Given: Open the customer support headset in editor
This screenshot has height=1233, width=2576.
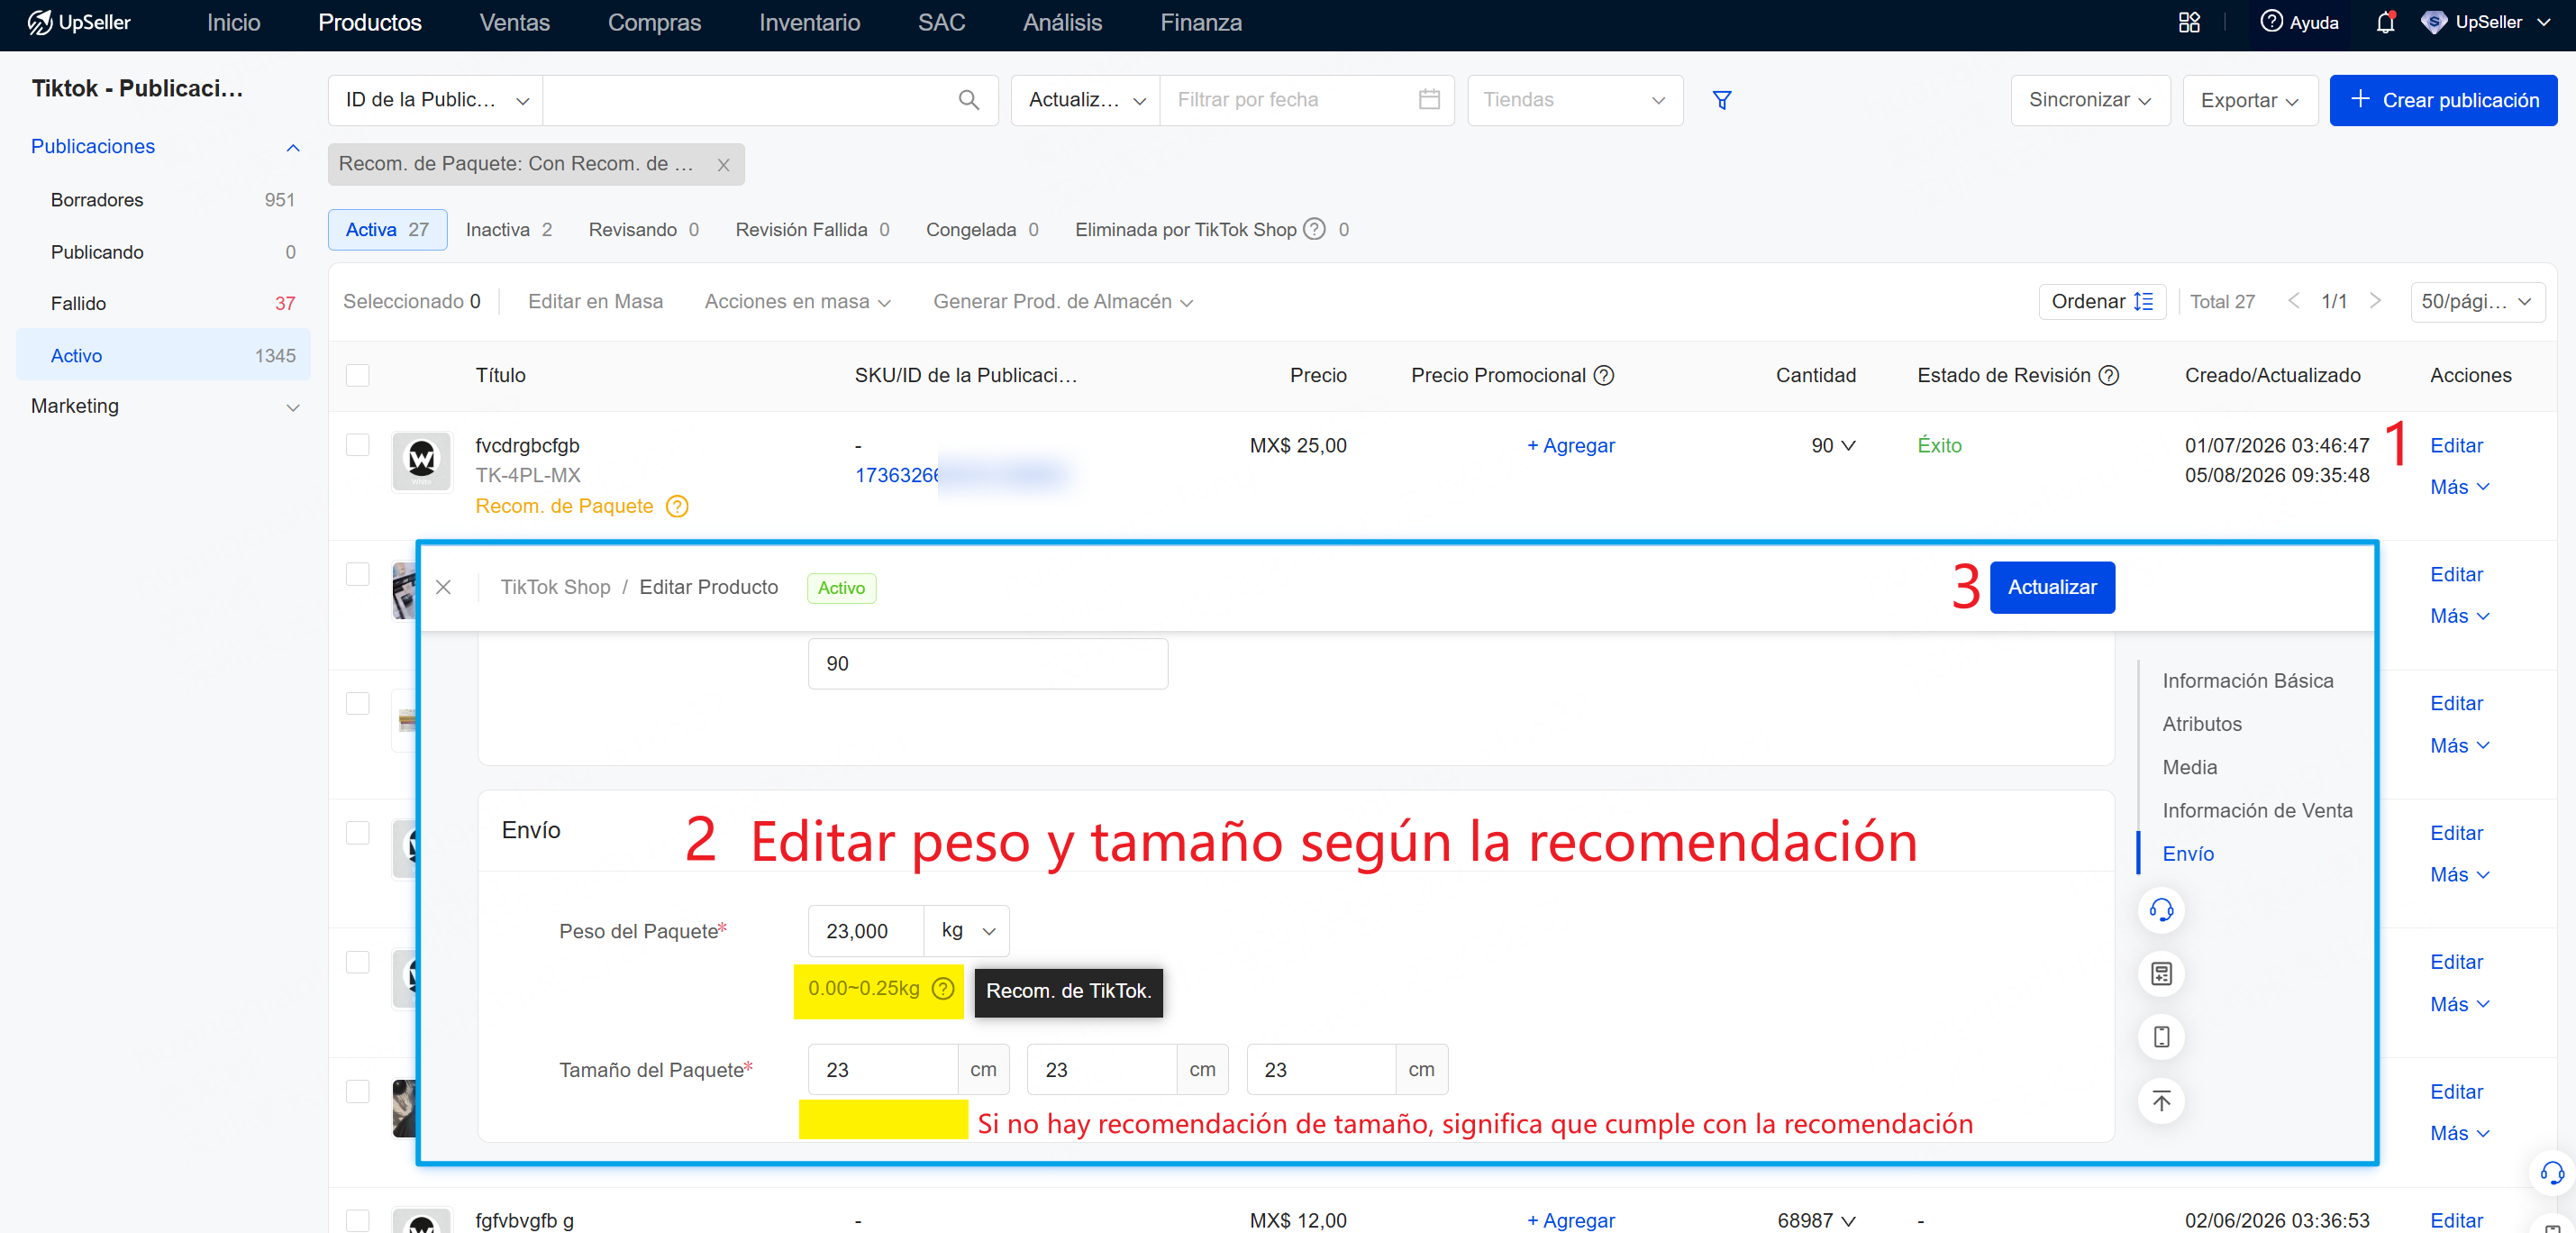Looking at the screenshot, I should pos(2161,910).
